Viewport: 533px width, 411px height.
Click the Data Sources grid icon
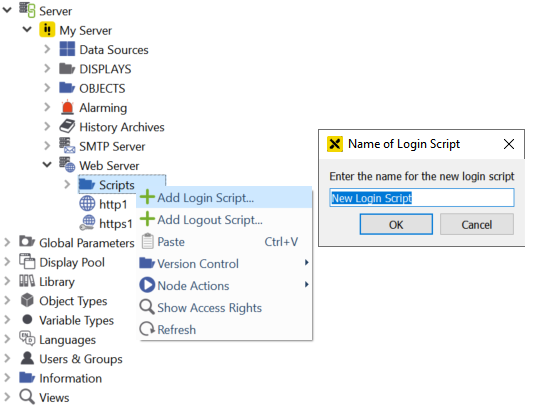click(67, 49)
